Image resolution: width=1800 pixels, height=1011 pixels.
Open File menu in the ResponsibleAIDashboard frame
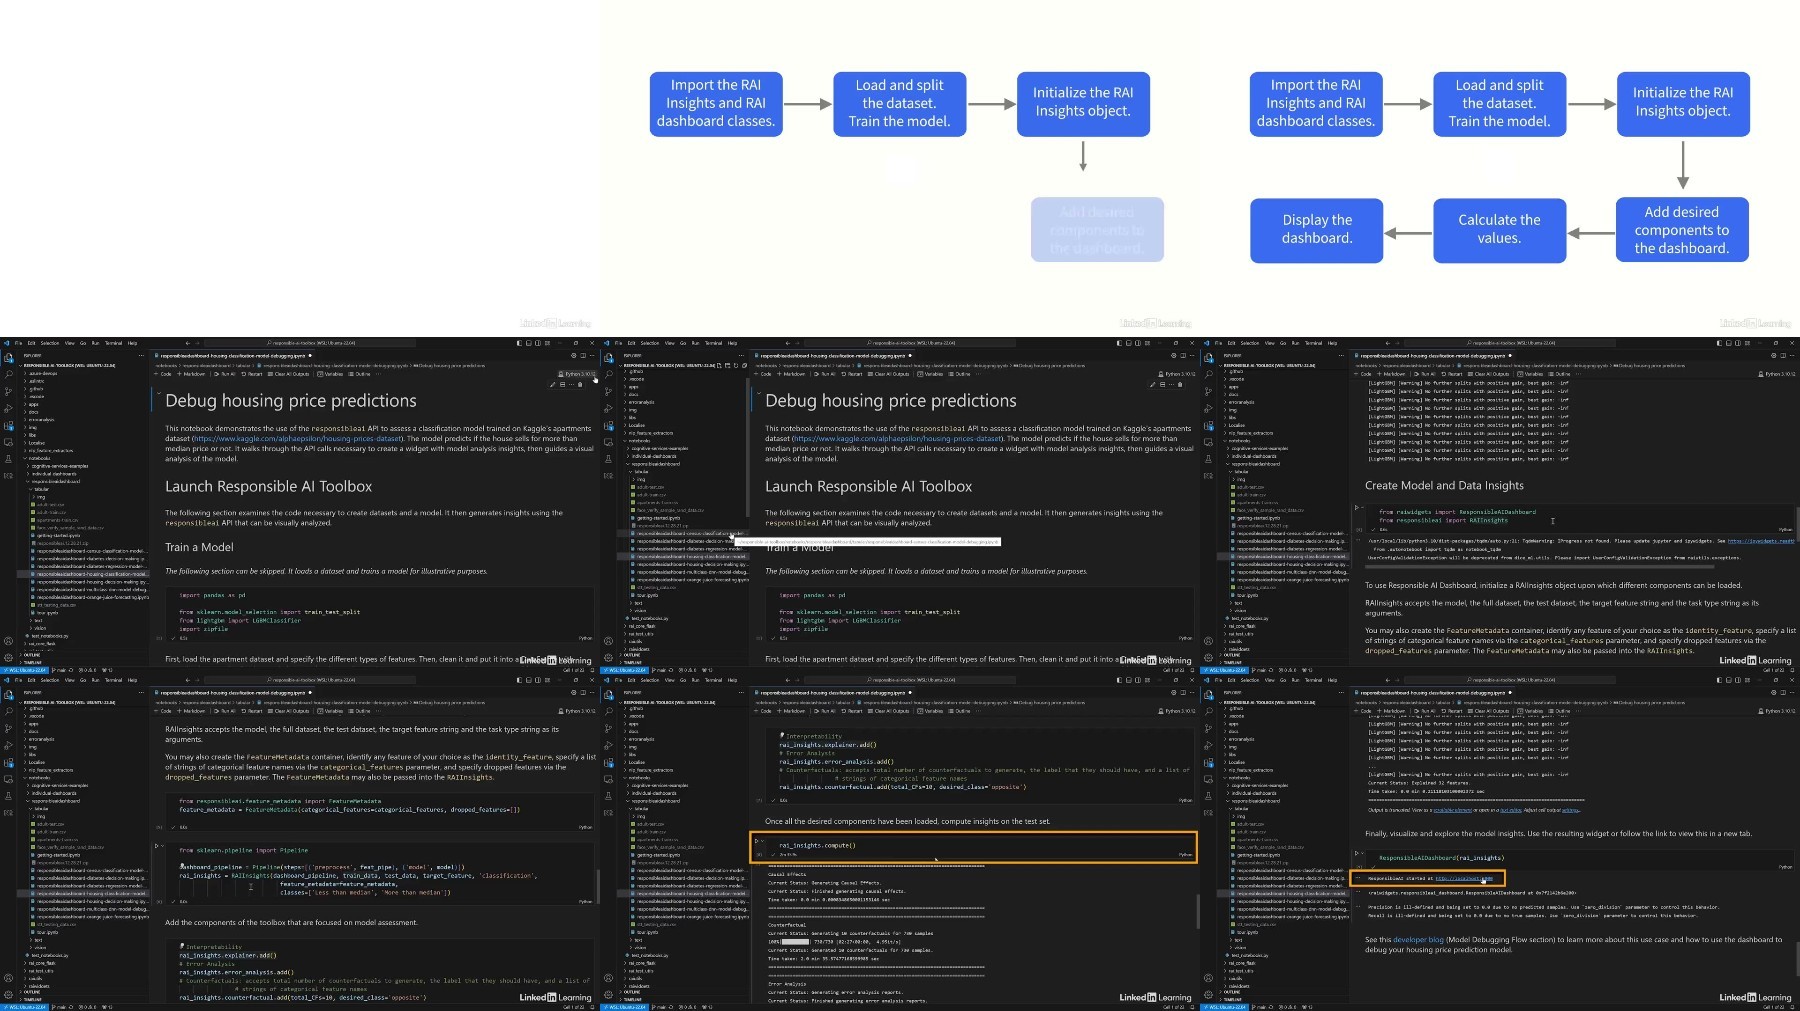point(1219,680)
